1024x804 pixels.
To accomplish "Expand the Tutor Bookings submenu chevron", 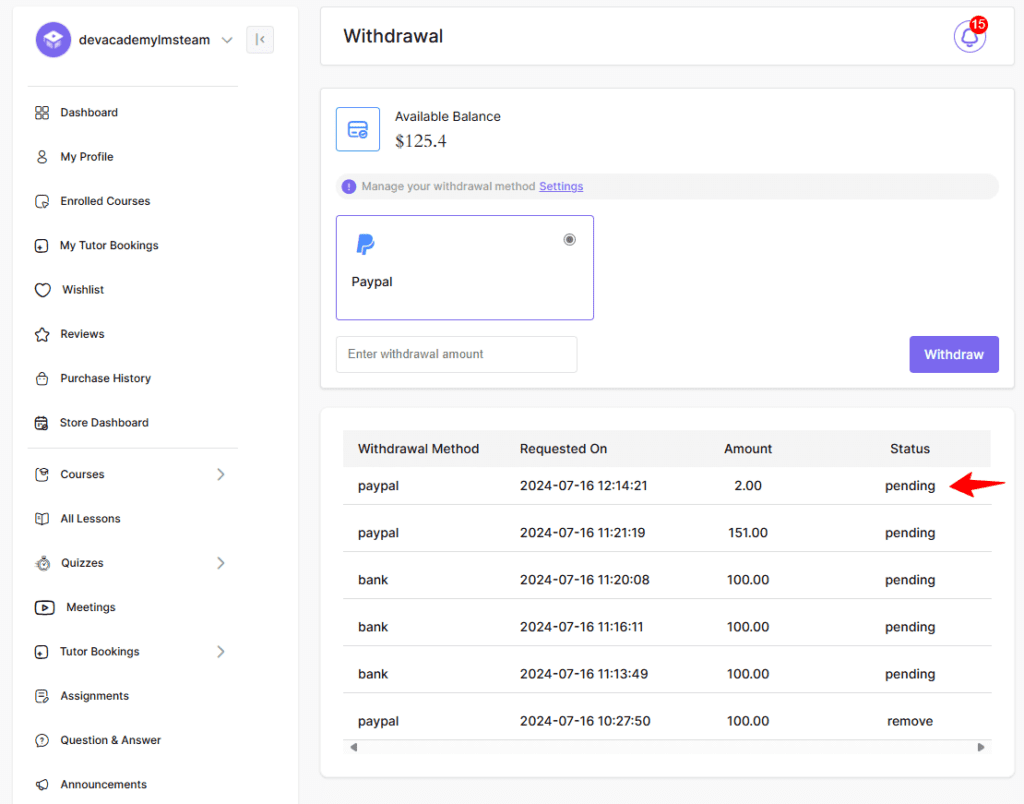I will [221, 652].
